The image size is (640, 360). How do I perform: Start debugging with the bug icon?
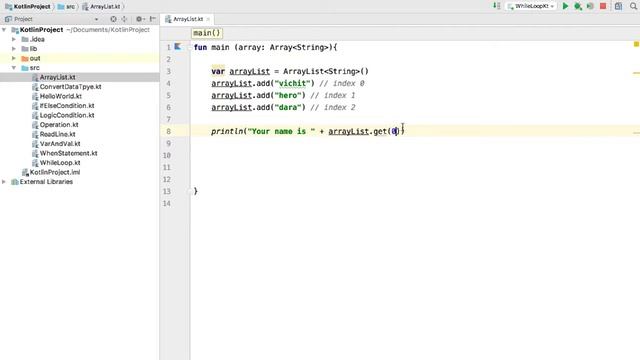(x=578, y=6)
